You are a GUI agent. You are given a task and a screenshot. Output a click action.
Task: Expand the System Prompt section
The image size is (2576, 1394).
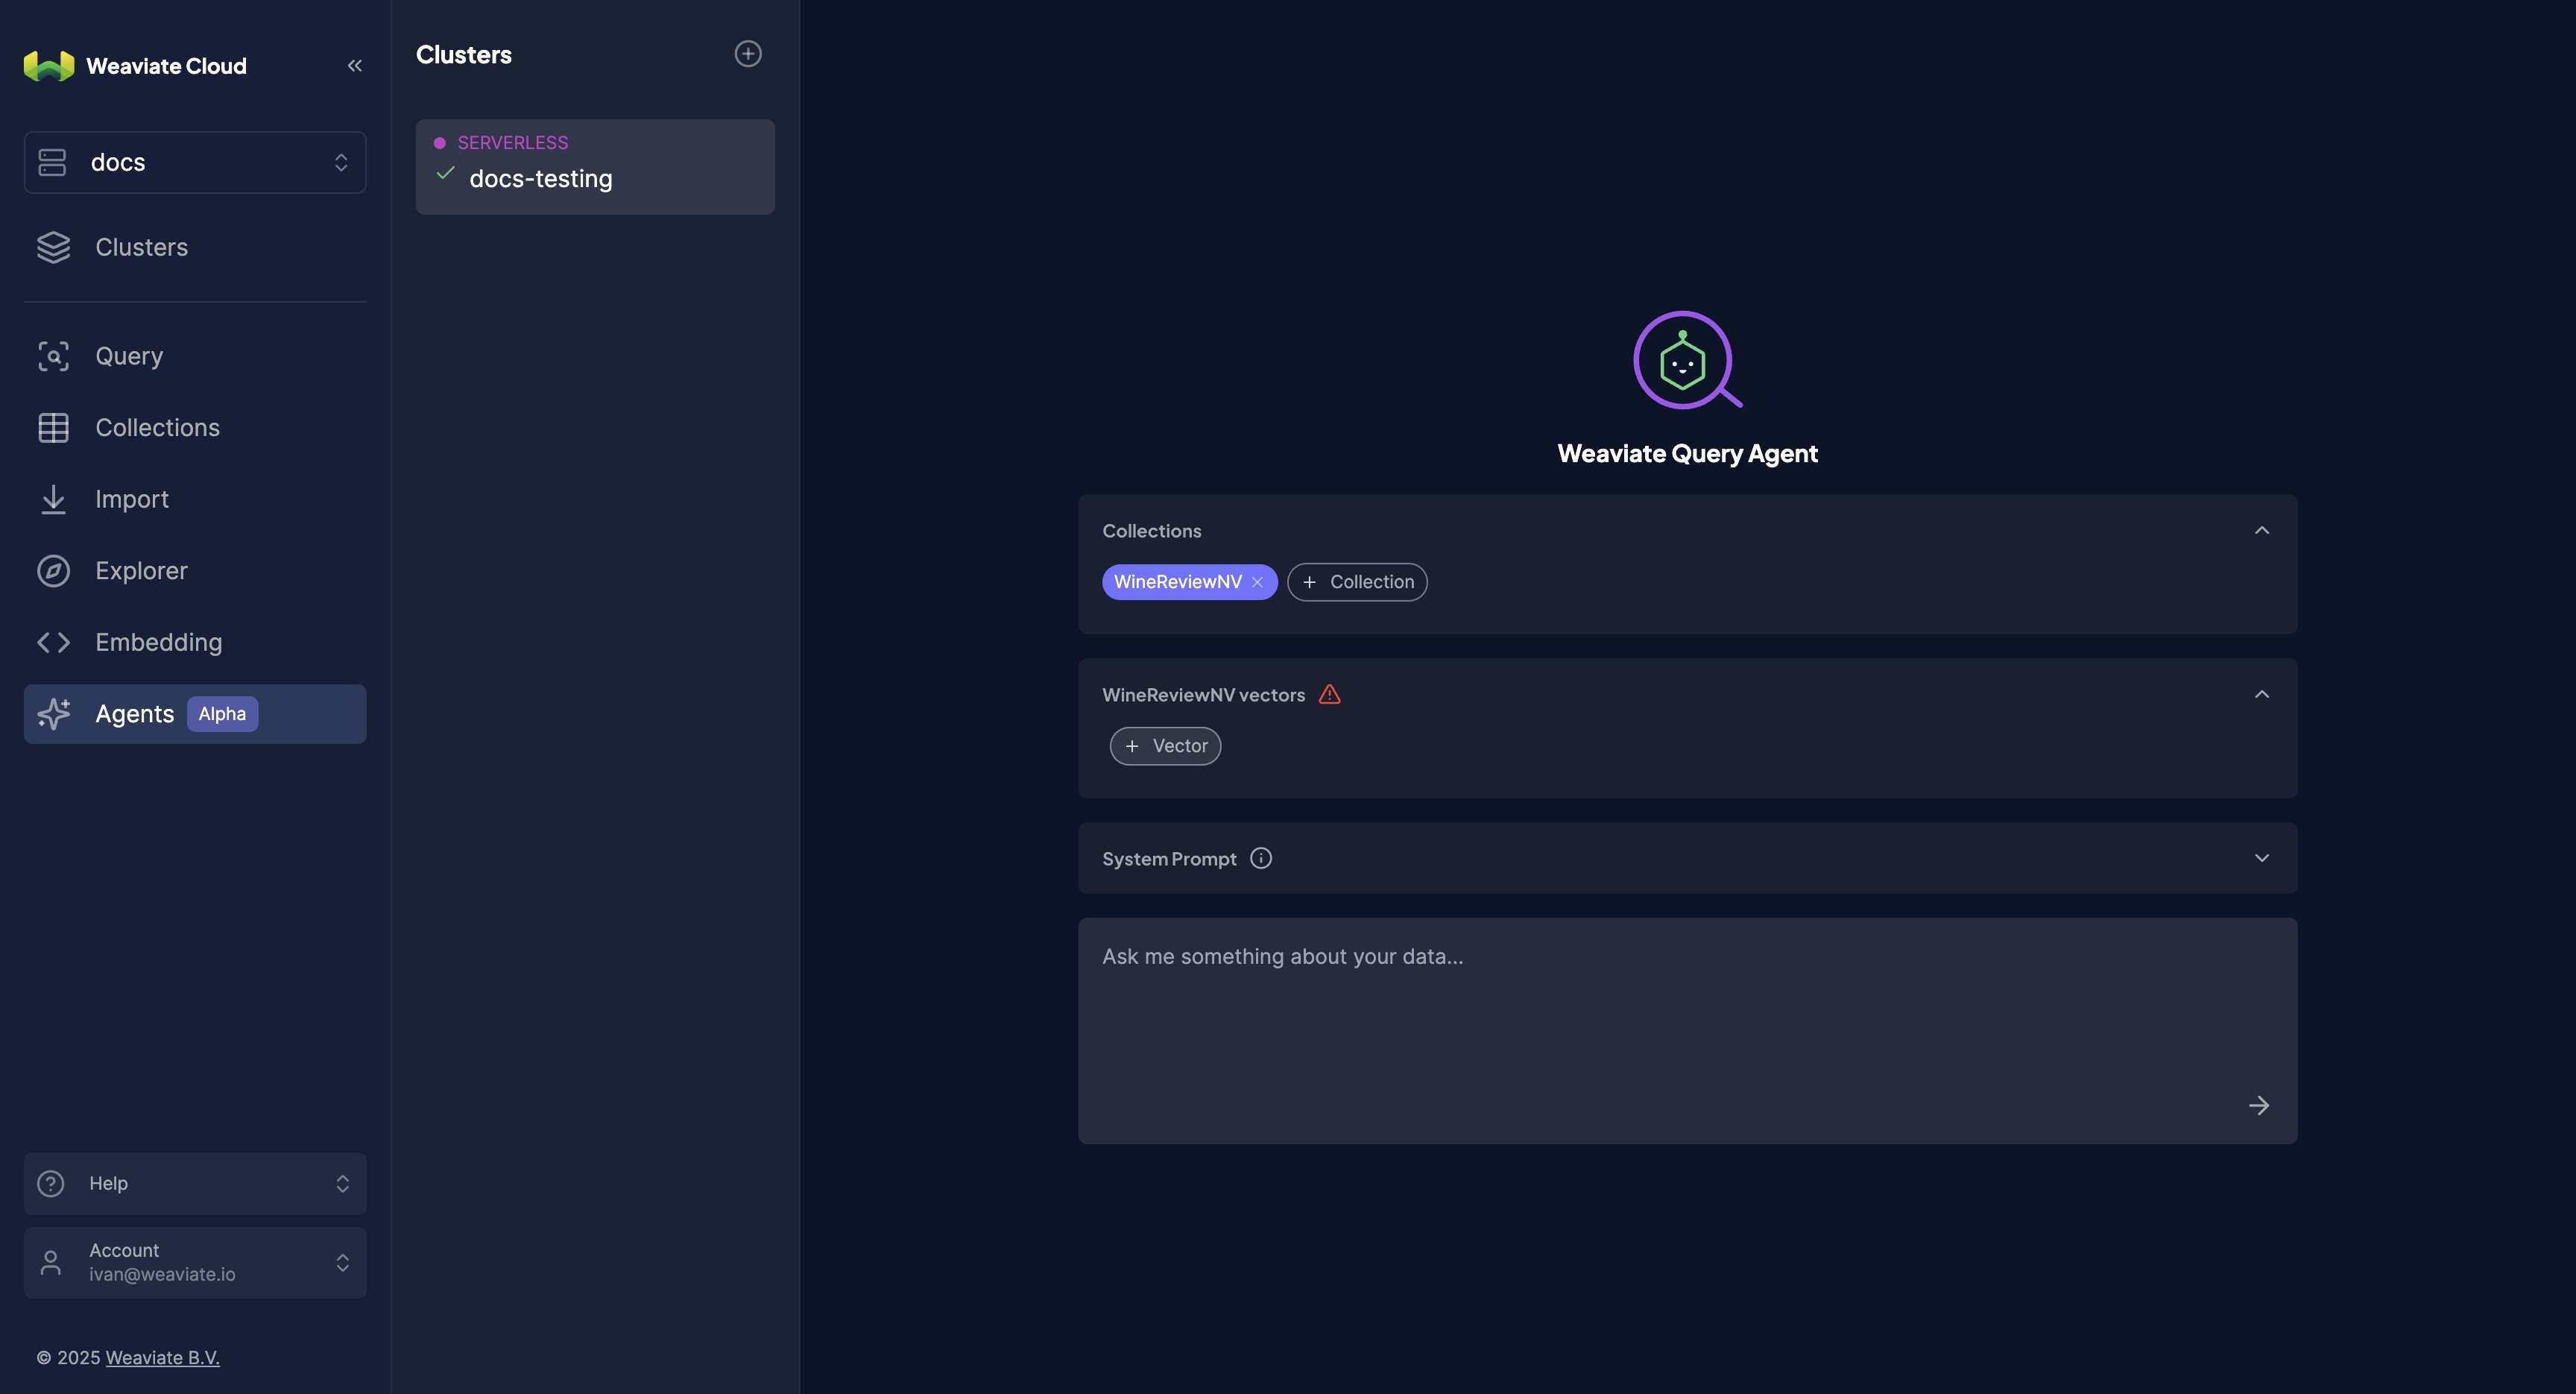coord(2262,858)
